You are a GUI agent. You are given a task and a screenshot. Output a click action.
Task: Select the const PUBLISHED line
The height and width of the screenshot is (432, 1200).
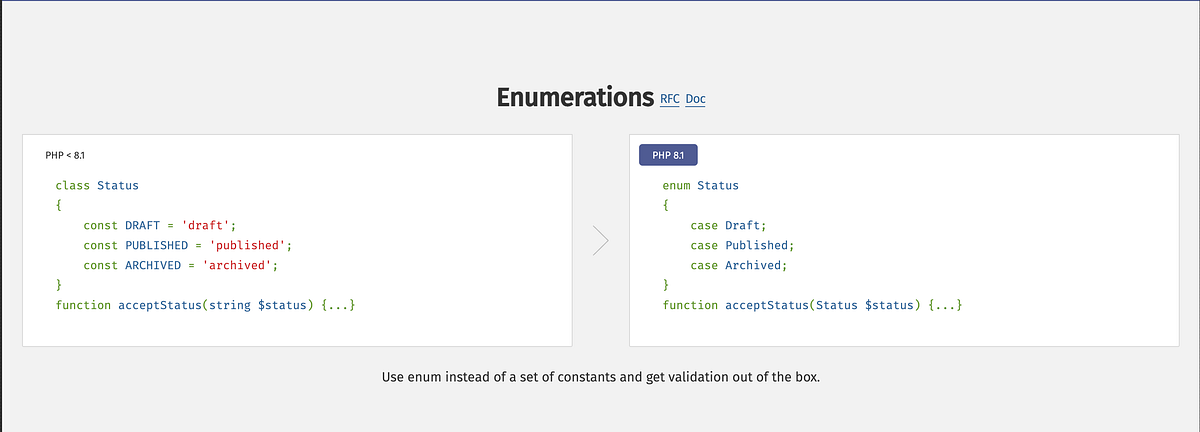pos(187,245)
